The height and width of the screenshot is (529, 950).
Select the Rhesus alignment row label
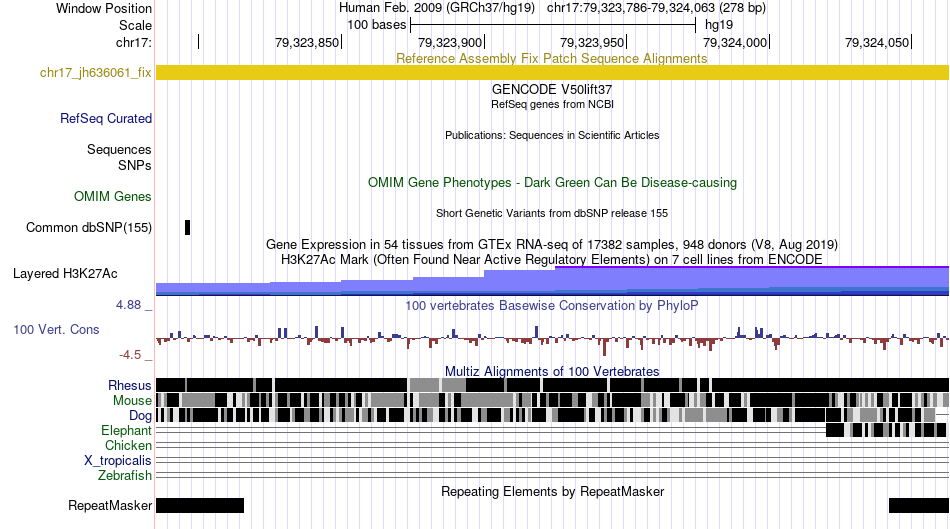[130, 385]
